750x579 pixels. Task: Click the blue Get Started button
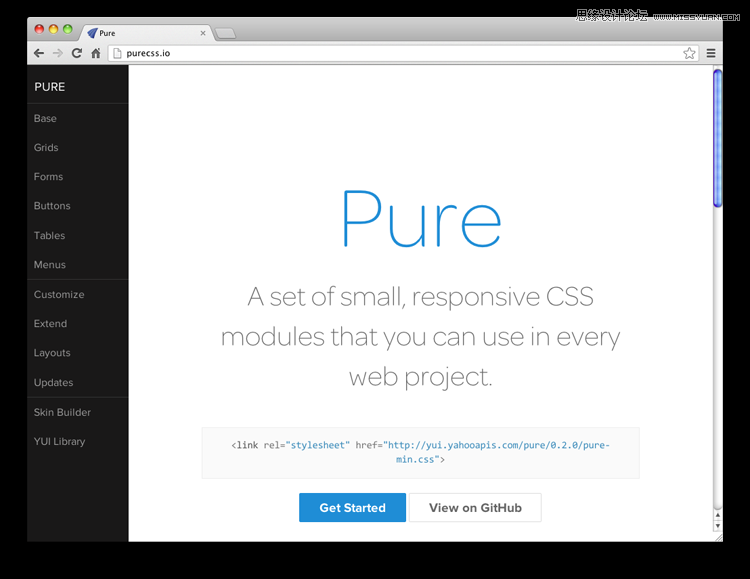coord(353,508)
